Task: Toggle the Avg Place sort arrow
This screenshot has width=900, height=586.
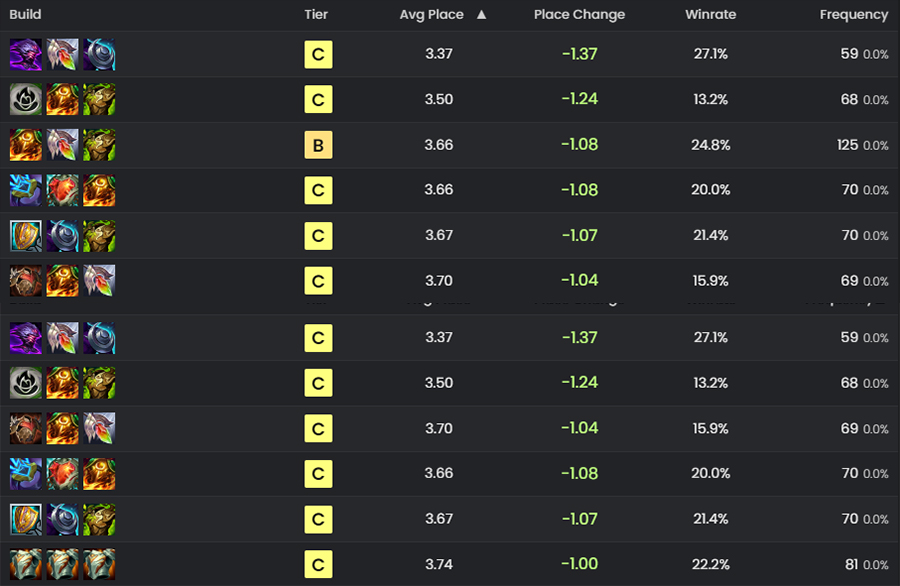Action: tap(482, 14)
